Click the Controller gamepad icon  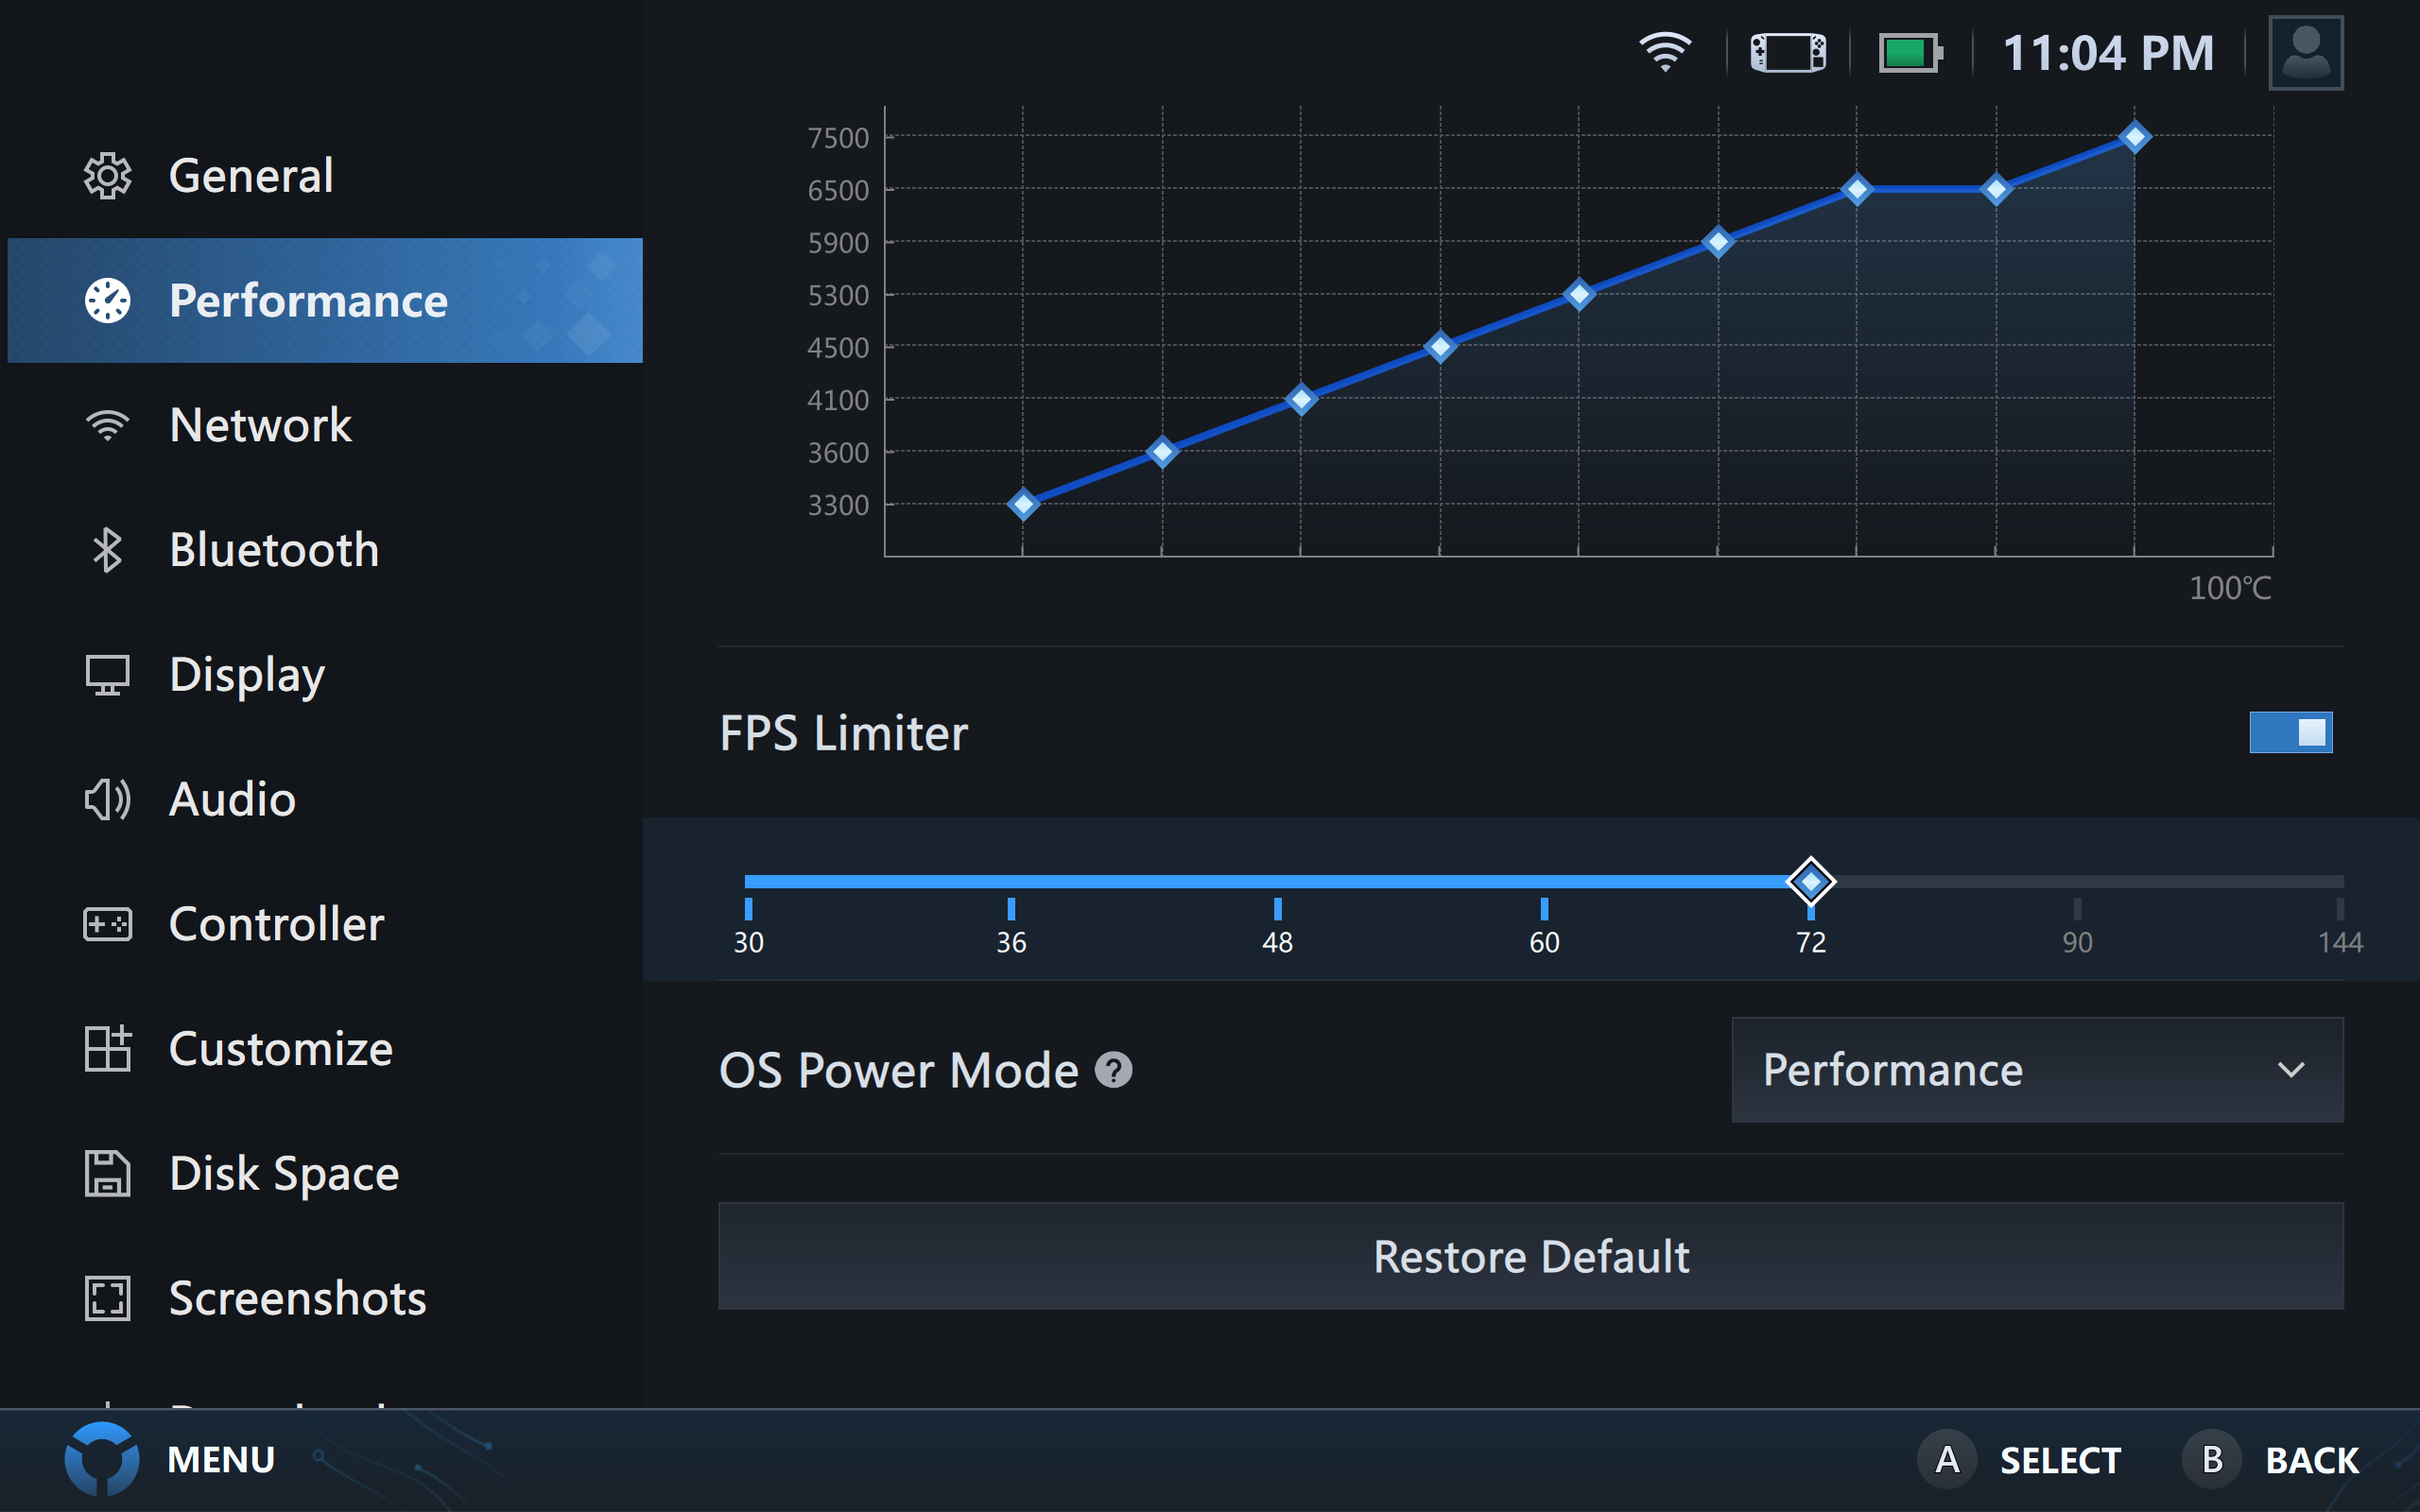point(107,925)
